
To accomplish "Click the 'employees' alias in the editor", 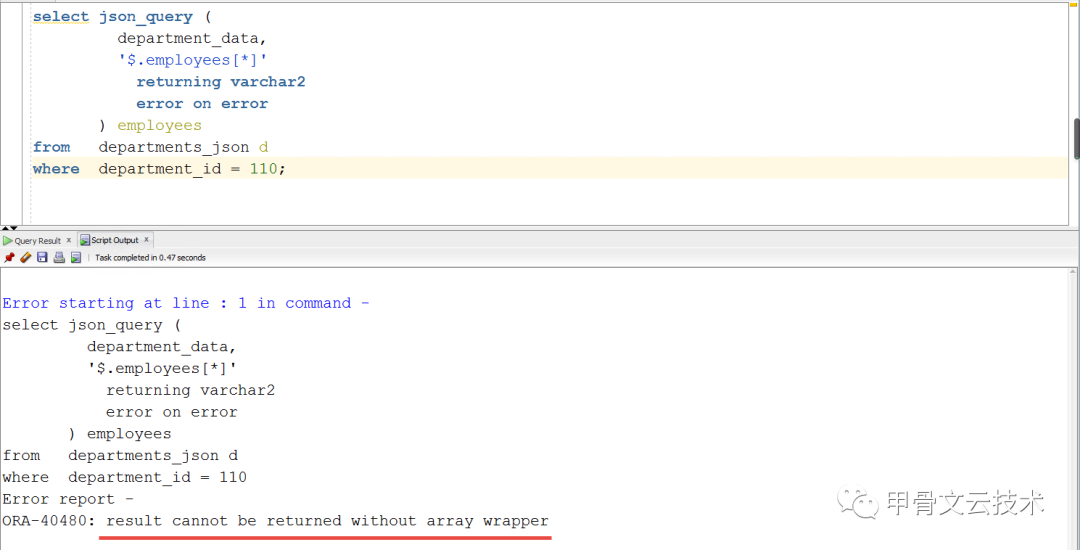I will click(159, 125).
